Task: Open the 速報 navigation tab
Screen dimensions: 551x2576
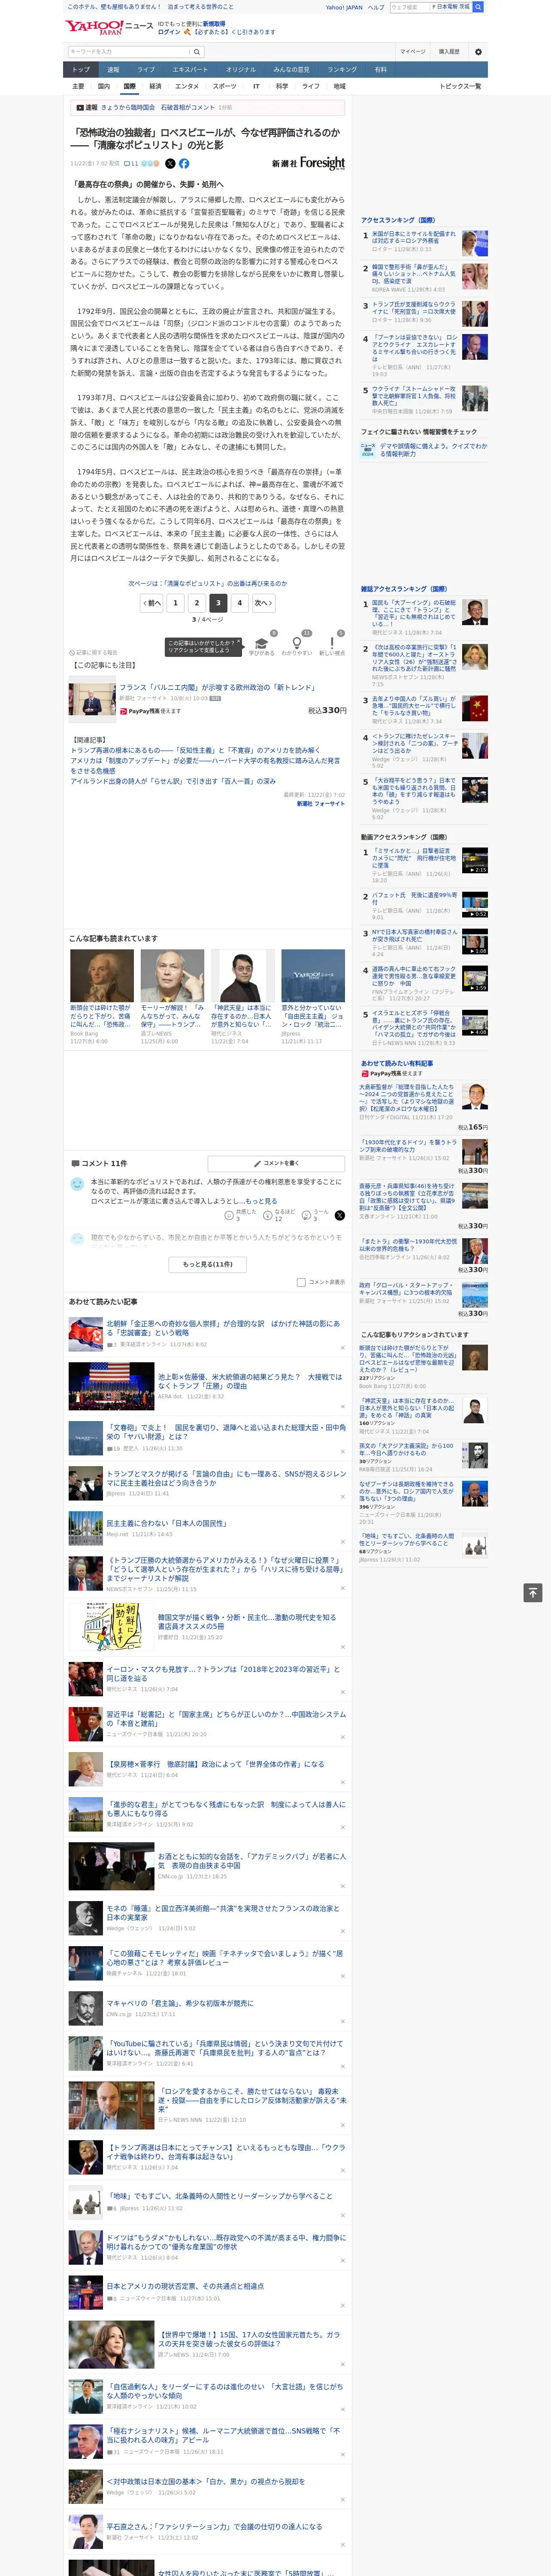Action: click(x=113, y=70)
